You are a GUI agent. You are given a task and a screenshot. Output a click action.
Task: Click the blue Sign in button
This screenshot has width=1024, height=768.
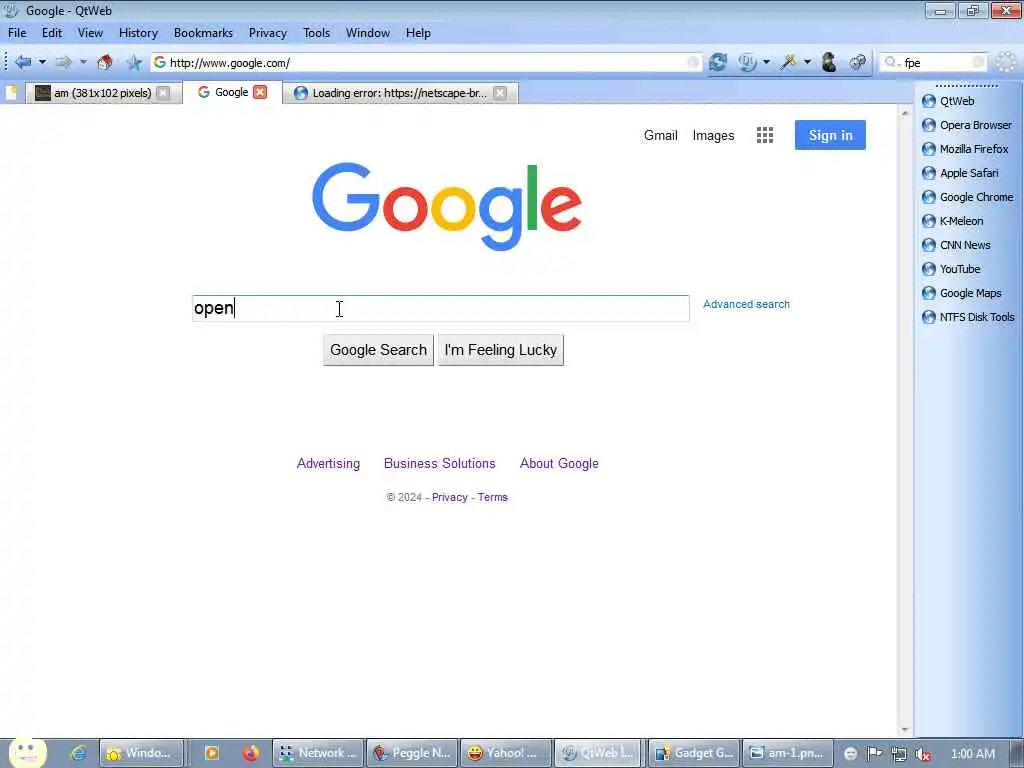pyautogui.click(x=830, y=135)
